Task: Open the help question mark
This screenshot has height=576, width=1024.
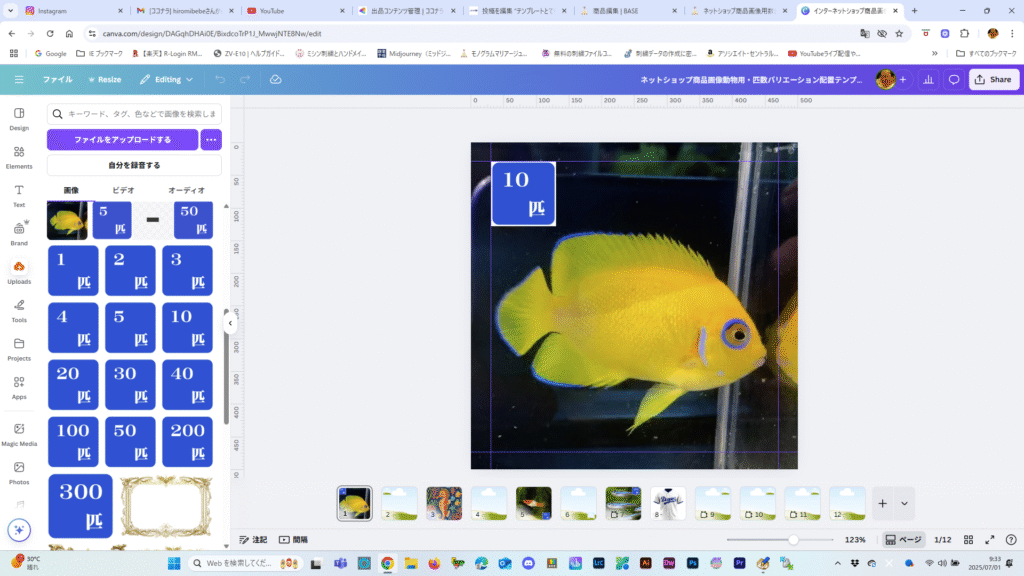Action: click(1011, 539)
